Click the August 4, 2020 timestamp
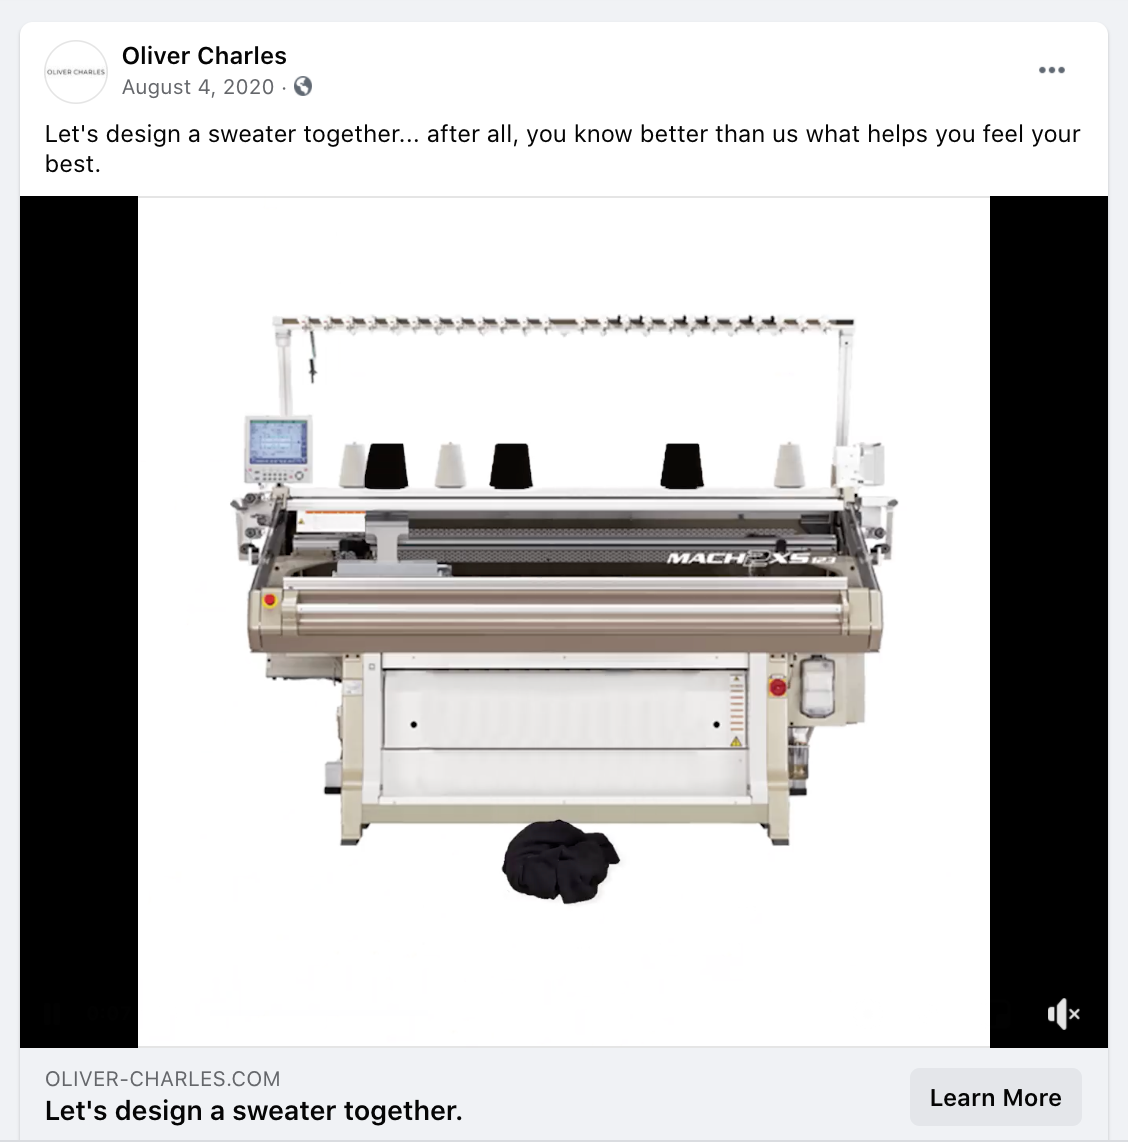Viewport: 1128px width, 1142px height. pos(197,87)
